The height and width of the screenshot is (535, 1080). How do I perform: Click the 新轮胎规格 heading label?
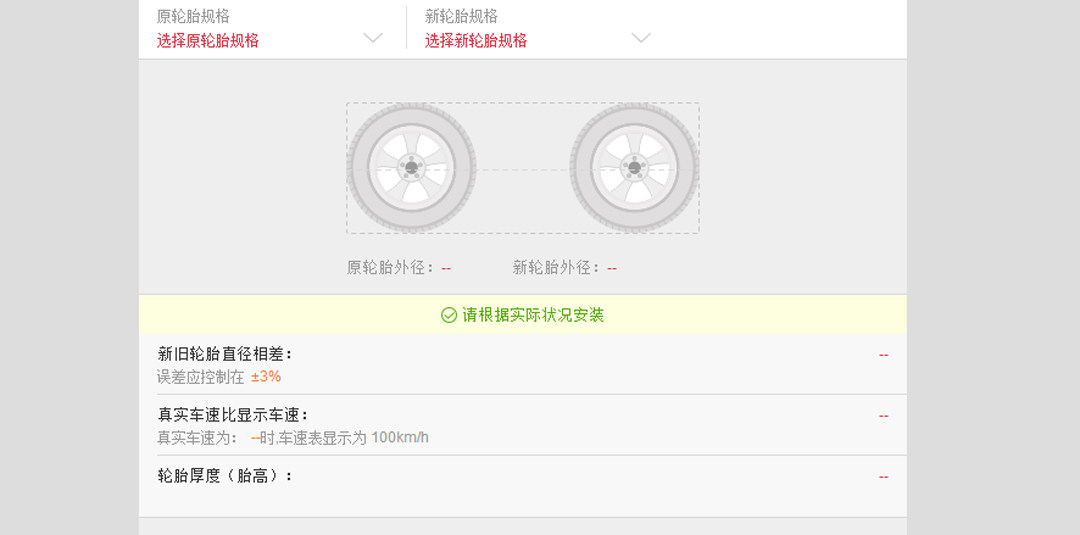coord(461,17)
